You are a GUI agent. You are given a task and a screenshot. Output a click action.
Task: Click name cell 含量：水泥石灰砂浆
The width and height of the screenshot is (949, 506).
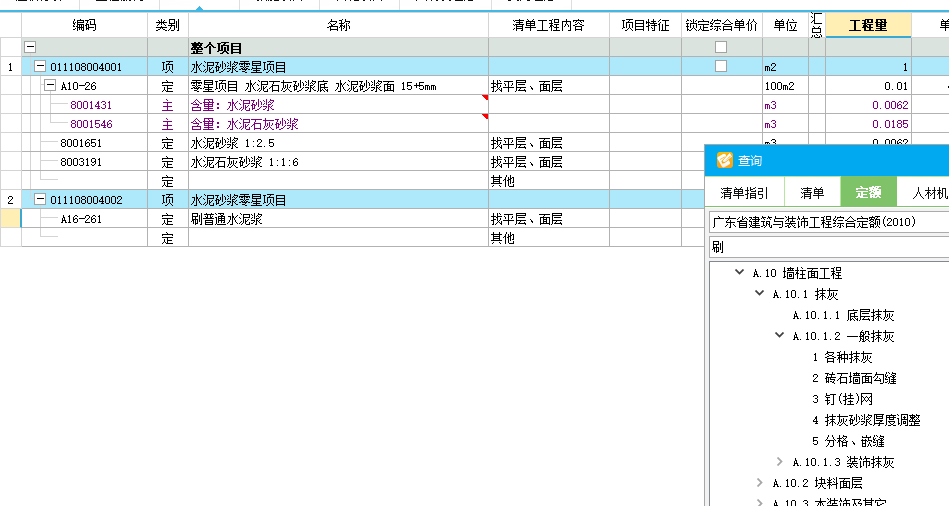click(x=338, y=124)
